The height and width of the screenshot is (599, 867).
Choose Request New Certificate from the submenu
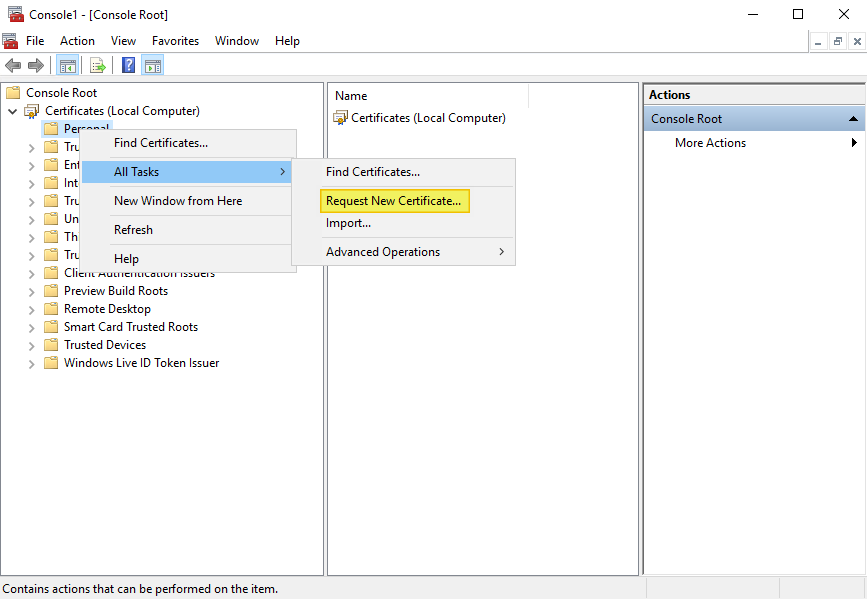393,201
